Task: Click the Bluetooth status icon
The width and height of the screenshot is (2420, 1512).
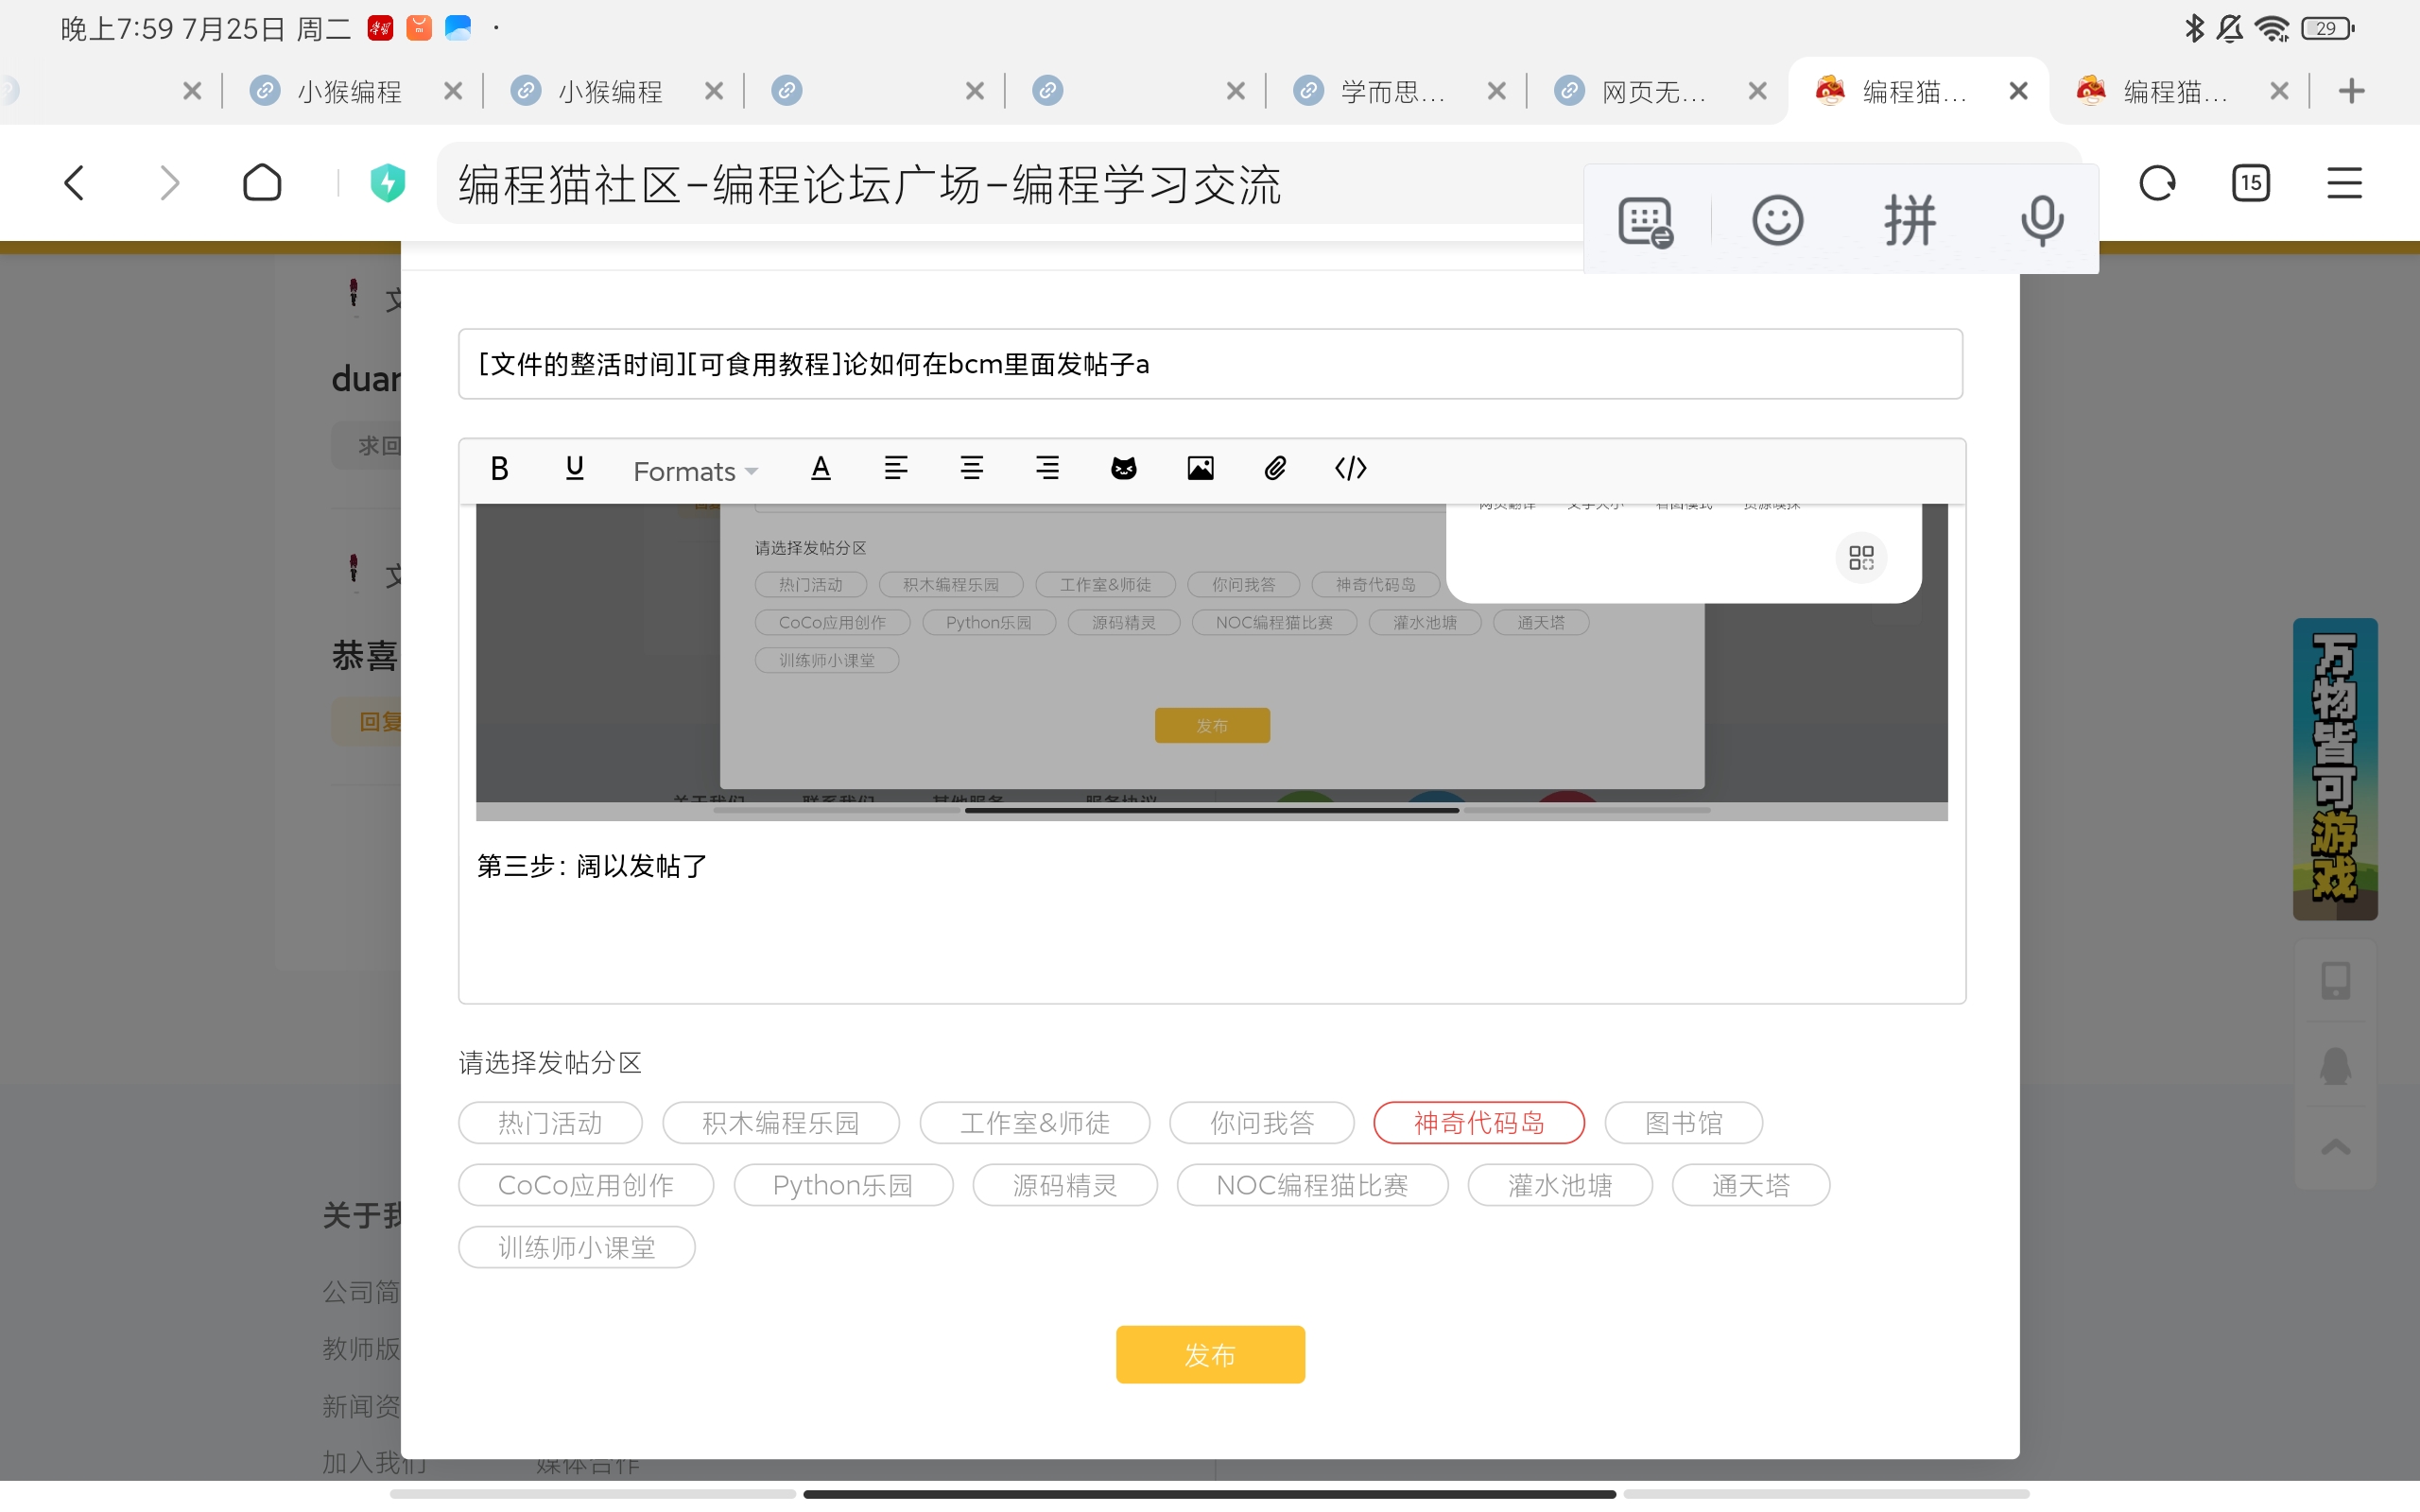Action: coord(2193,28)
